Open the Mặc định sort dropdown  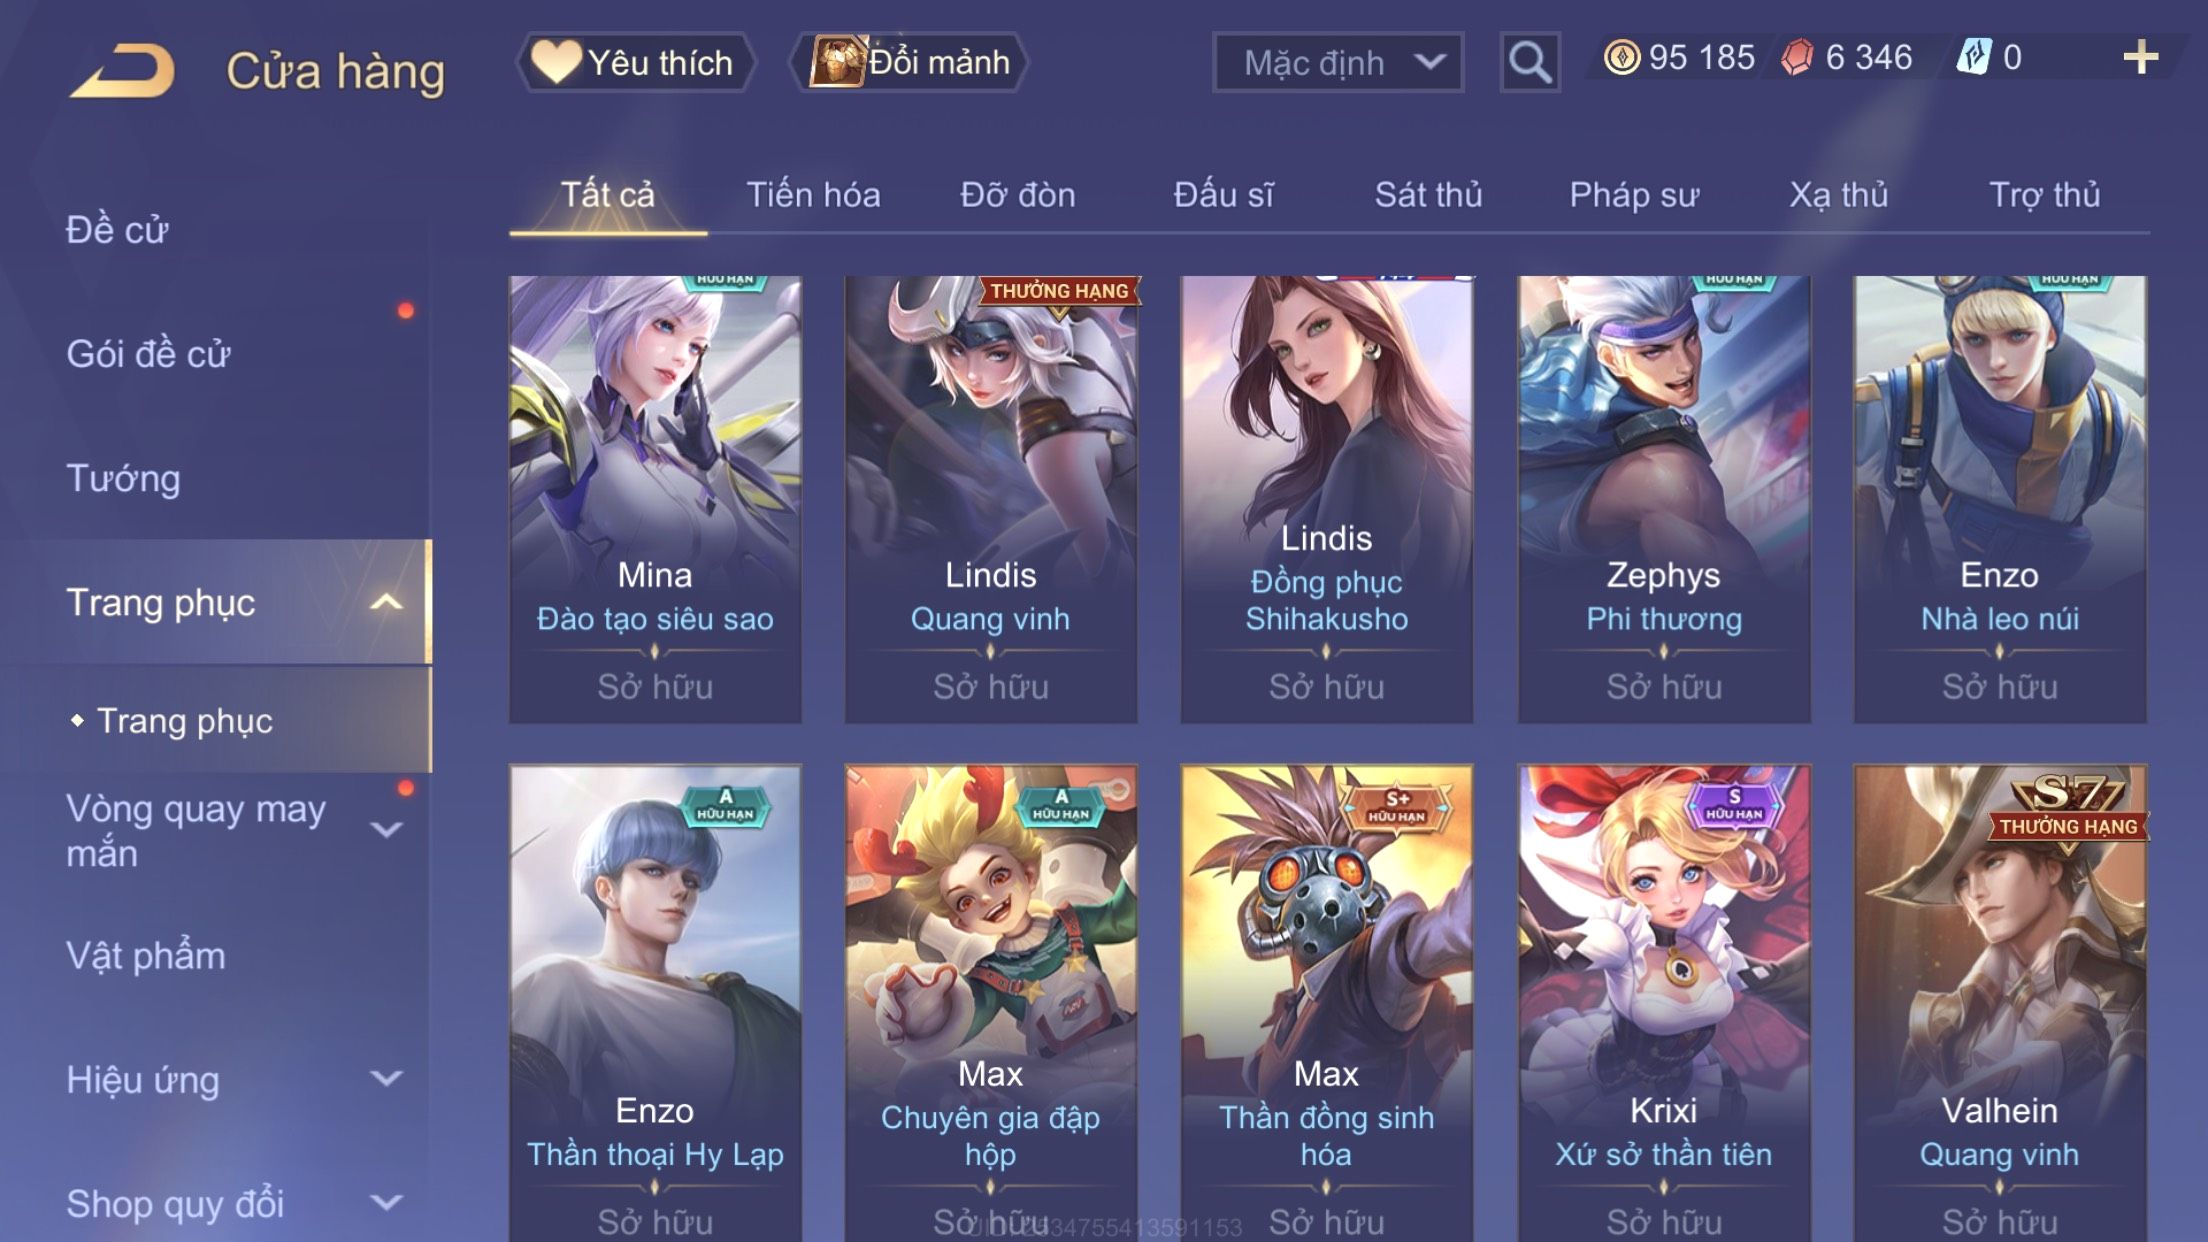1338,62
